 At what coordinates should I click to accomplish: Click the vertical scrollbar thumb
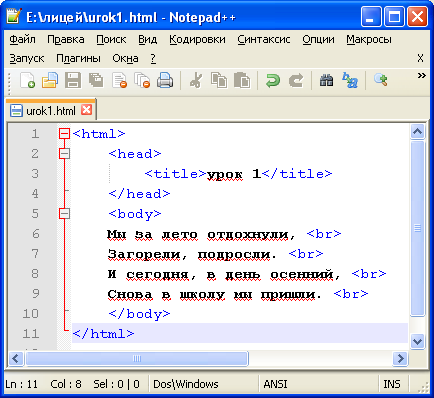click(417, 228)
